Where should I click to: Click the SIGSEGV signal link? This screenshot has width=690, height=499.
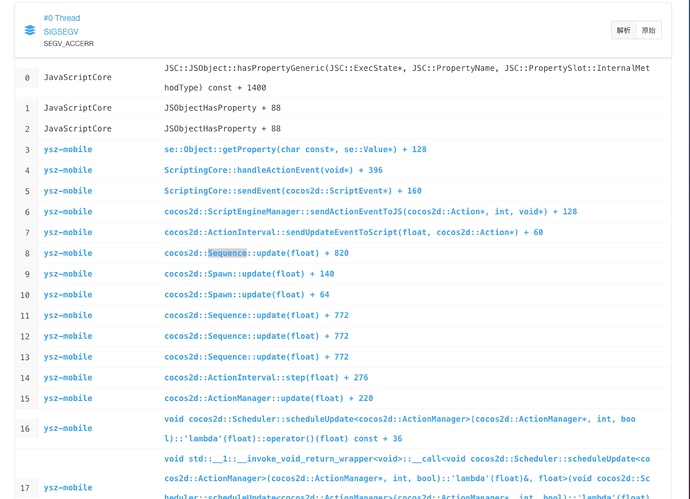(x=61, y=32)
